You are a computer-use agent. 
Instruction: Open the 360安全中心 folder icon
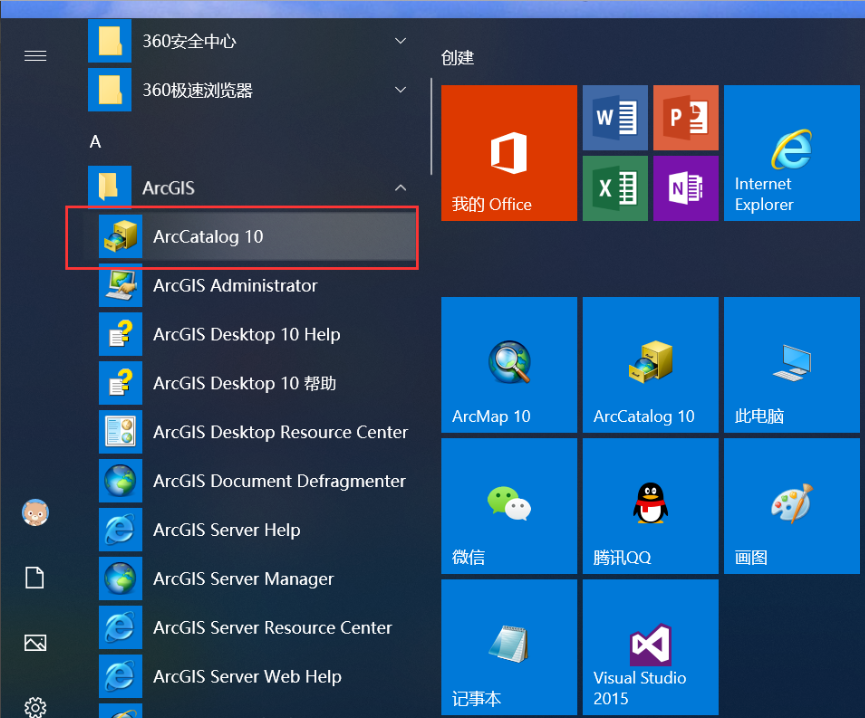coord(110,41)
